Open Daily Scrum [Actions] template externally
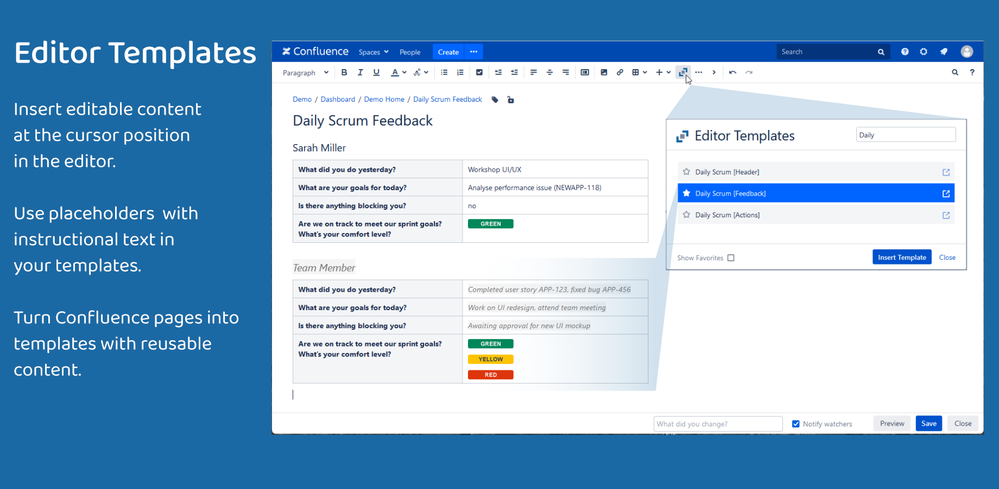 (x=946, y=215)
